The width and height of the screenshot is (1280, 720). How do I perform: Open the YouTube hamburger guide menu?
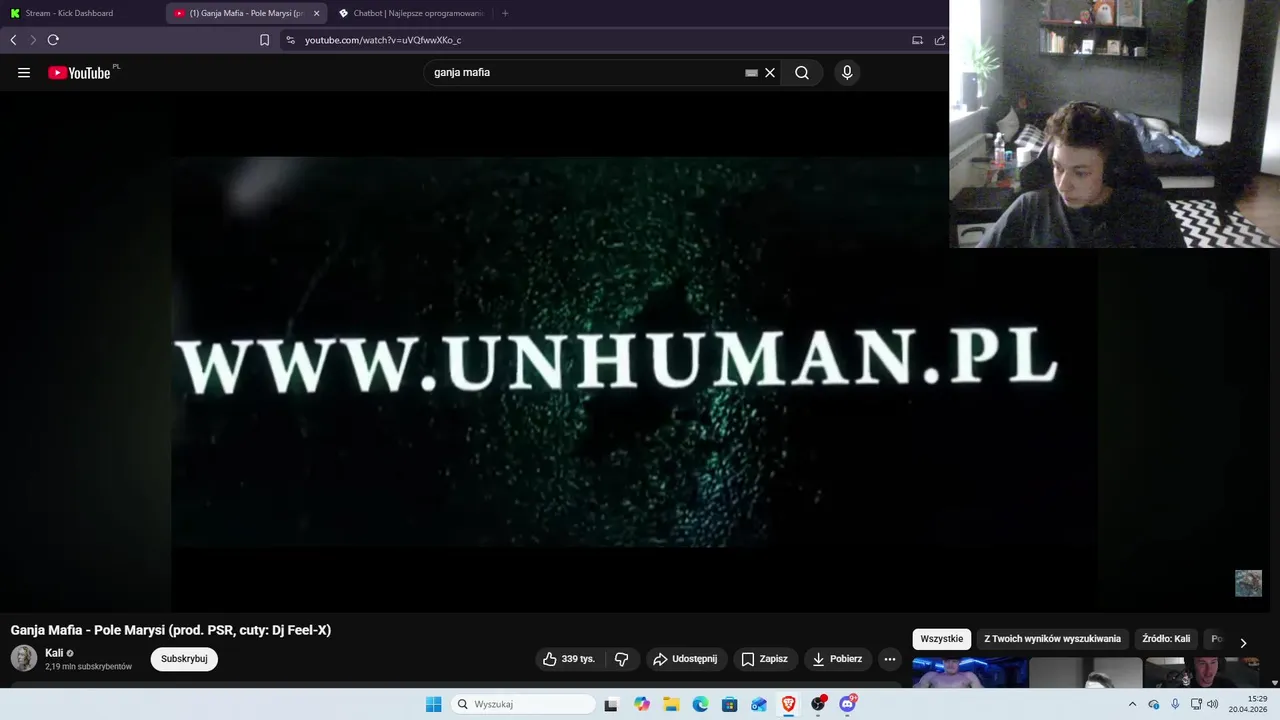point(24,72)
